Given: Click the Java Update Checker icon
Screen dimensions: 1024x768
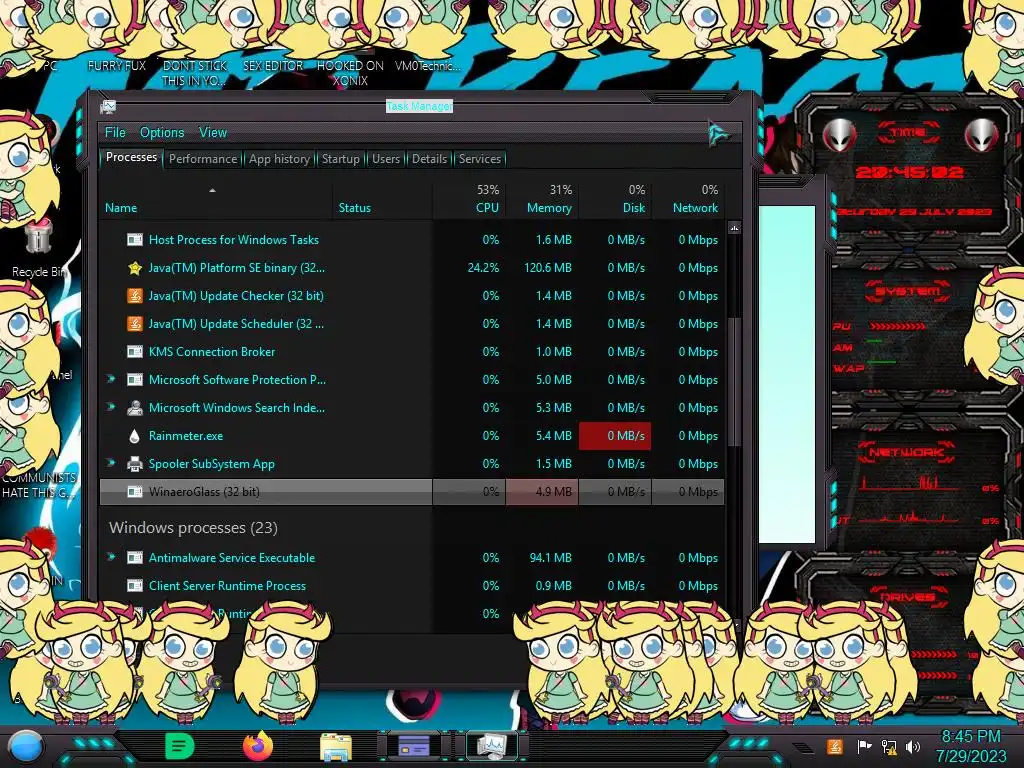Looking at the screenshot, I should point(135,296).
